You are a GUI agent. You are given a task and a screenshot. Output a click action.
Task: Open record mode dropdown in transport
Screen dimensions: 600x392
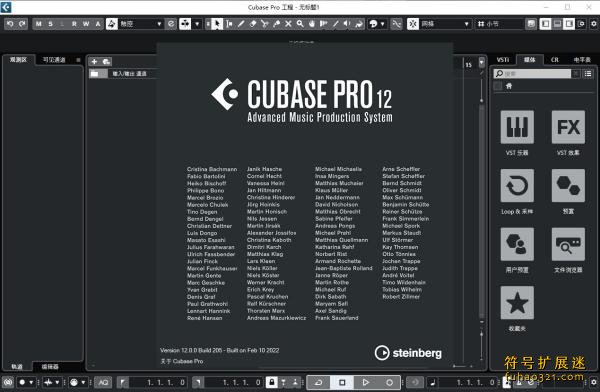click(x=31, y=382)
